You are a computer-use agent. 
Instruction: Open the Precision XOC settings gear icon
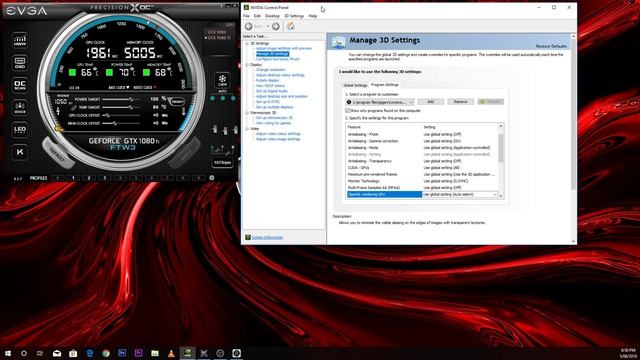pos(211,178)
